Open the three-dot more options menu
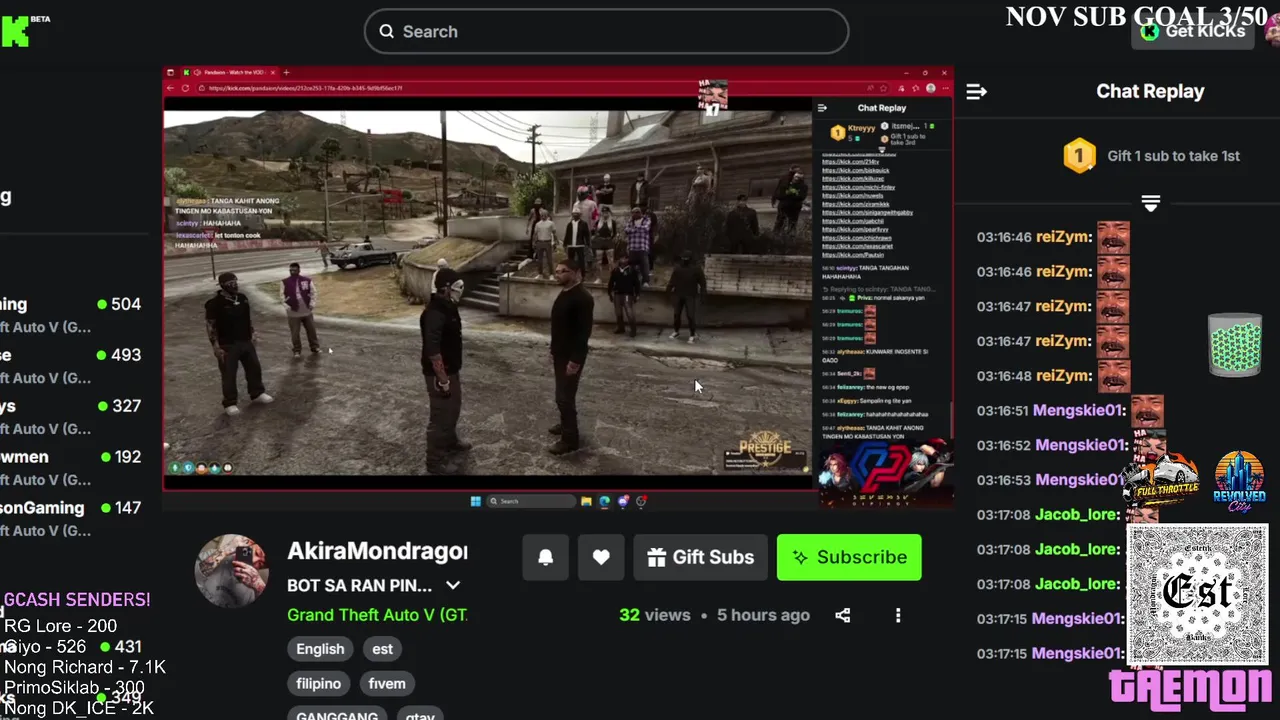Viewport: 1280px width, 720px height. [x=898, y=615]
